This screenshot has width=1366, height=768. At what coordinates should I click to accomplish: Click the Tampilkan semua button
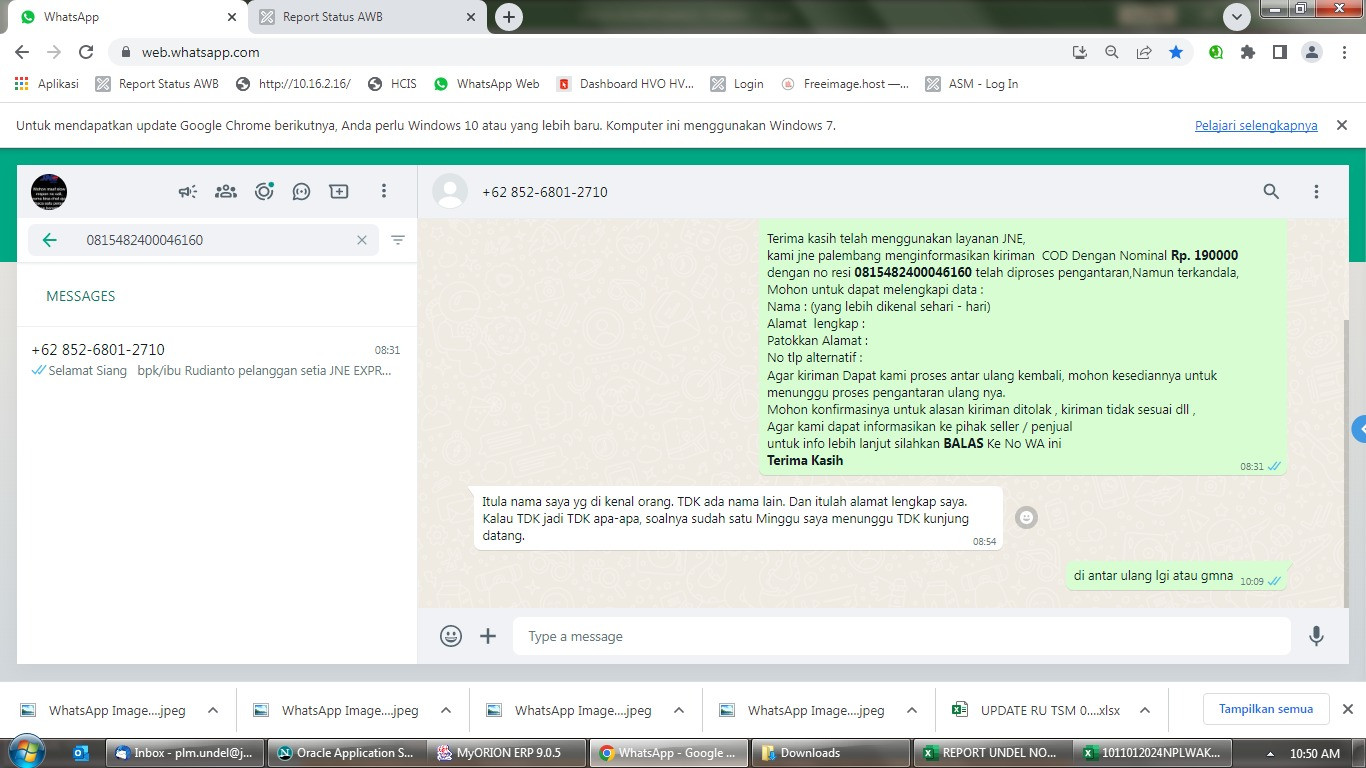point(1266,709)
